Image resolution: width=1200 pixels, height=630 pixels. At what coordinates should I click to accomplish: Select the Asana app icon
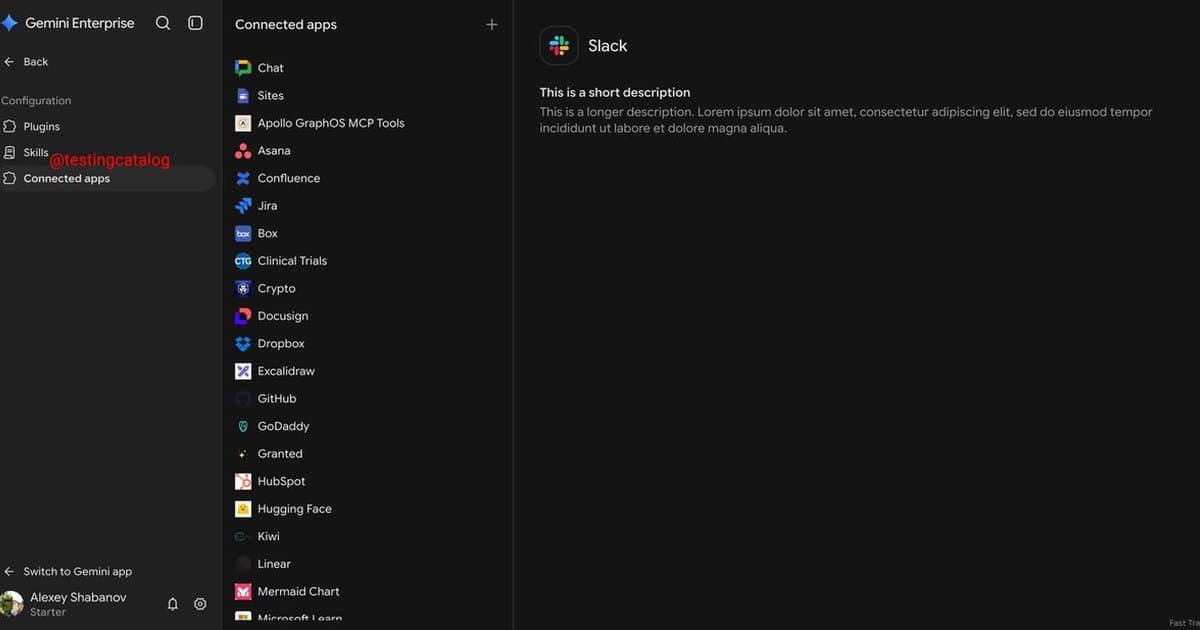(x=243, y=151)
